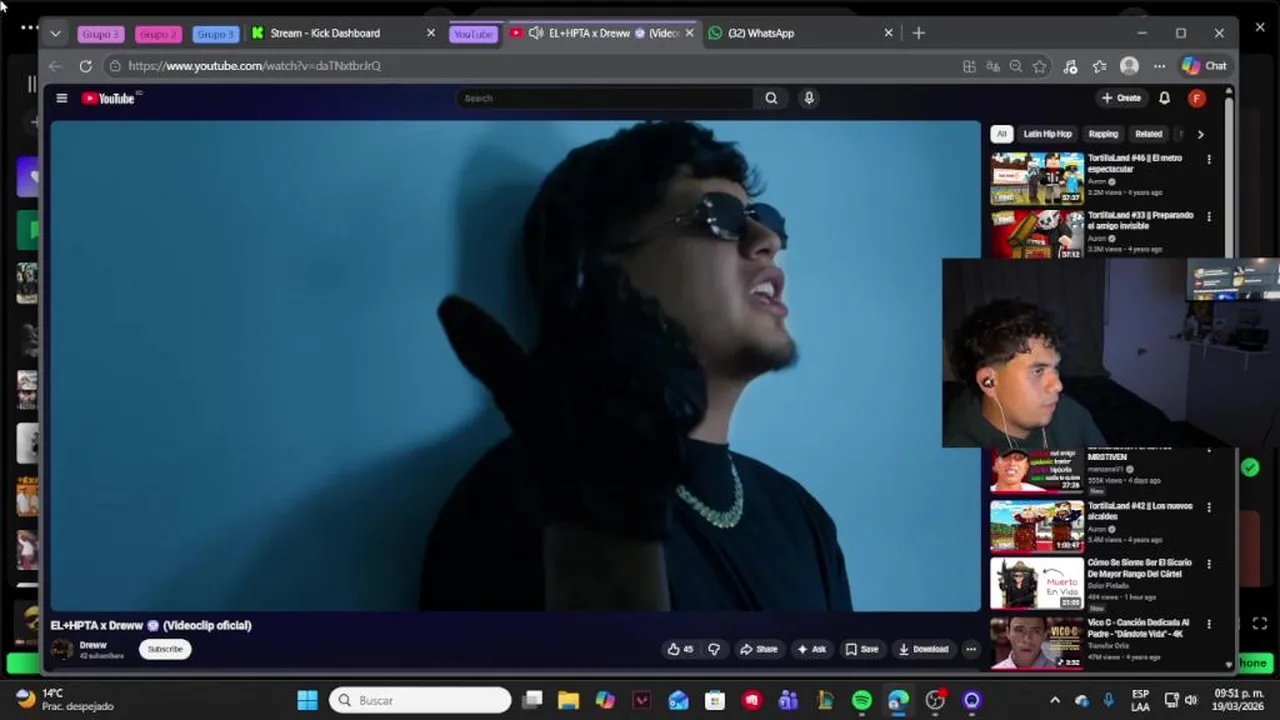This screenshot has width=1280, height=720.
Task: Open browser settings and more menu
Action: (x=1159, y=66)
